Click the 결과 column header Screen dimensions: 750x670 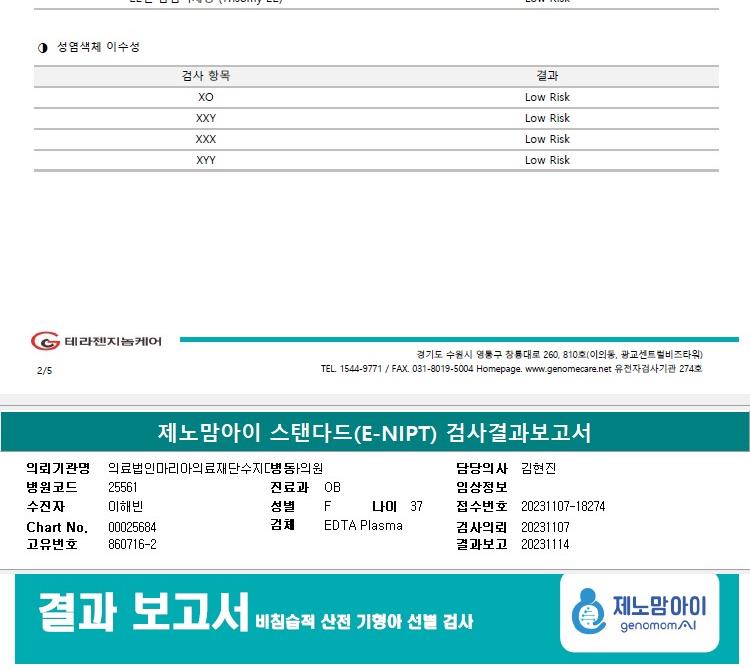(x=547, y=76)
